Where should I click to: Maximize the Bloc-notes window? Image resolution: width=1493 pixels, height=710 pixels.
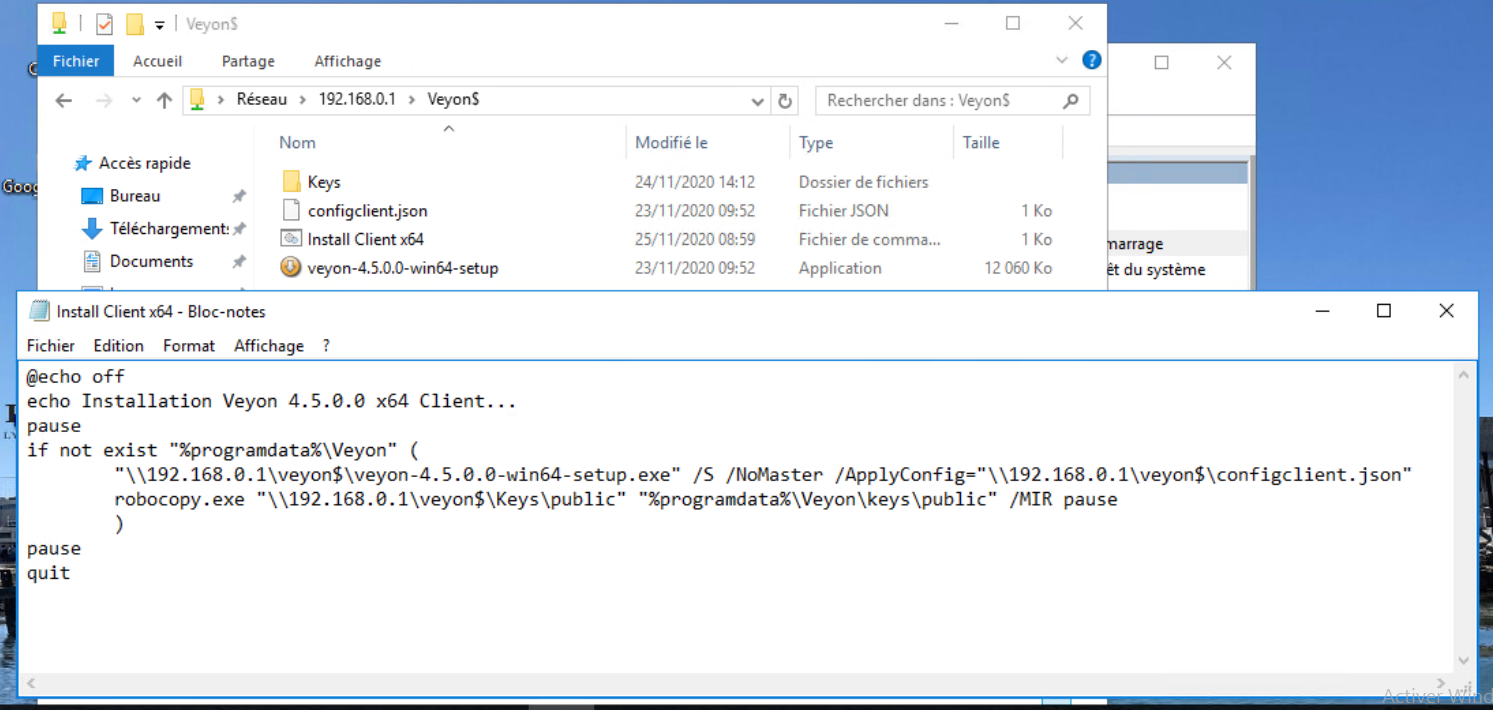[x=1384, y=311]
